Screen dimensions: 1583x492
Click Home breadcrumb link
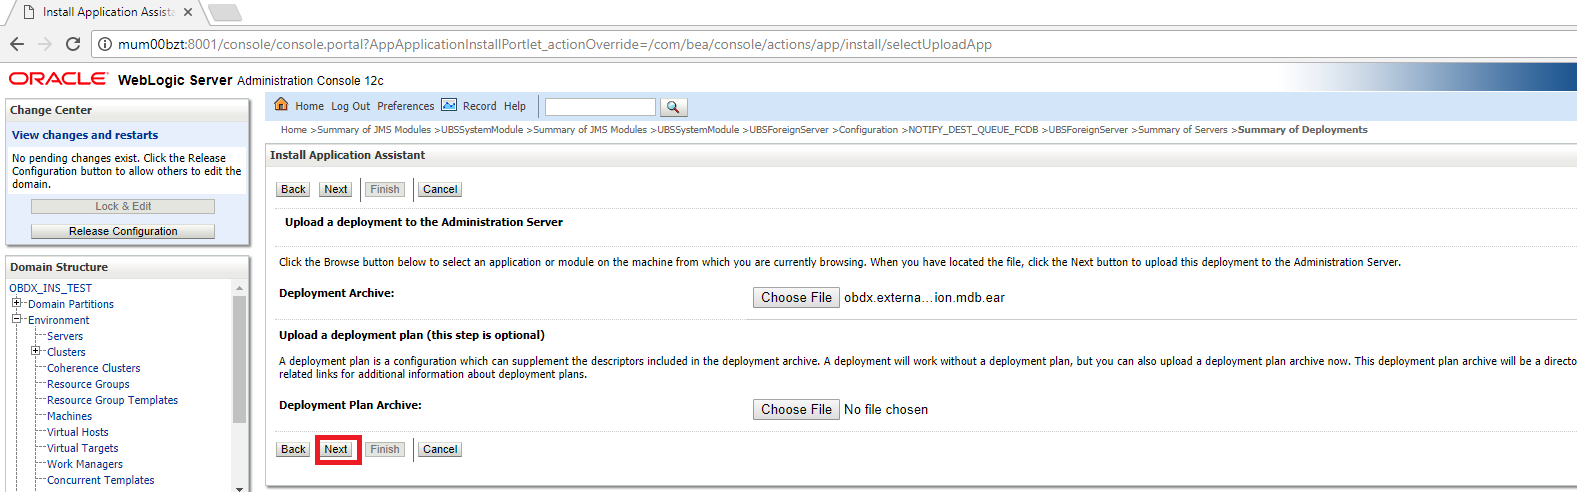[x=294, y=130]
